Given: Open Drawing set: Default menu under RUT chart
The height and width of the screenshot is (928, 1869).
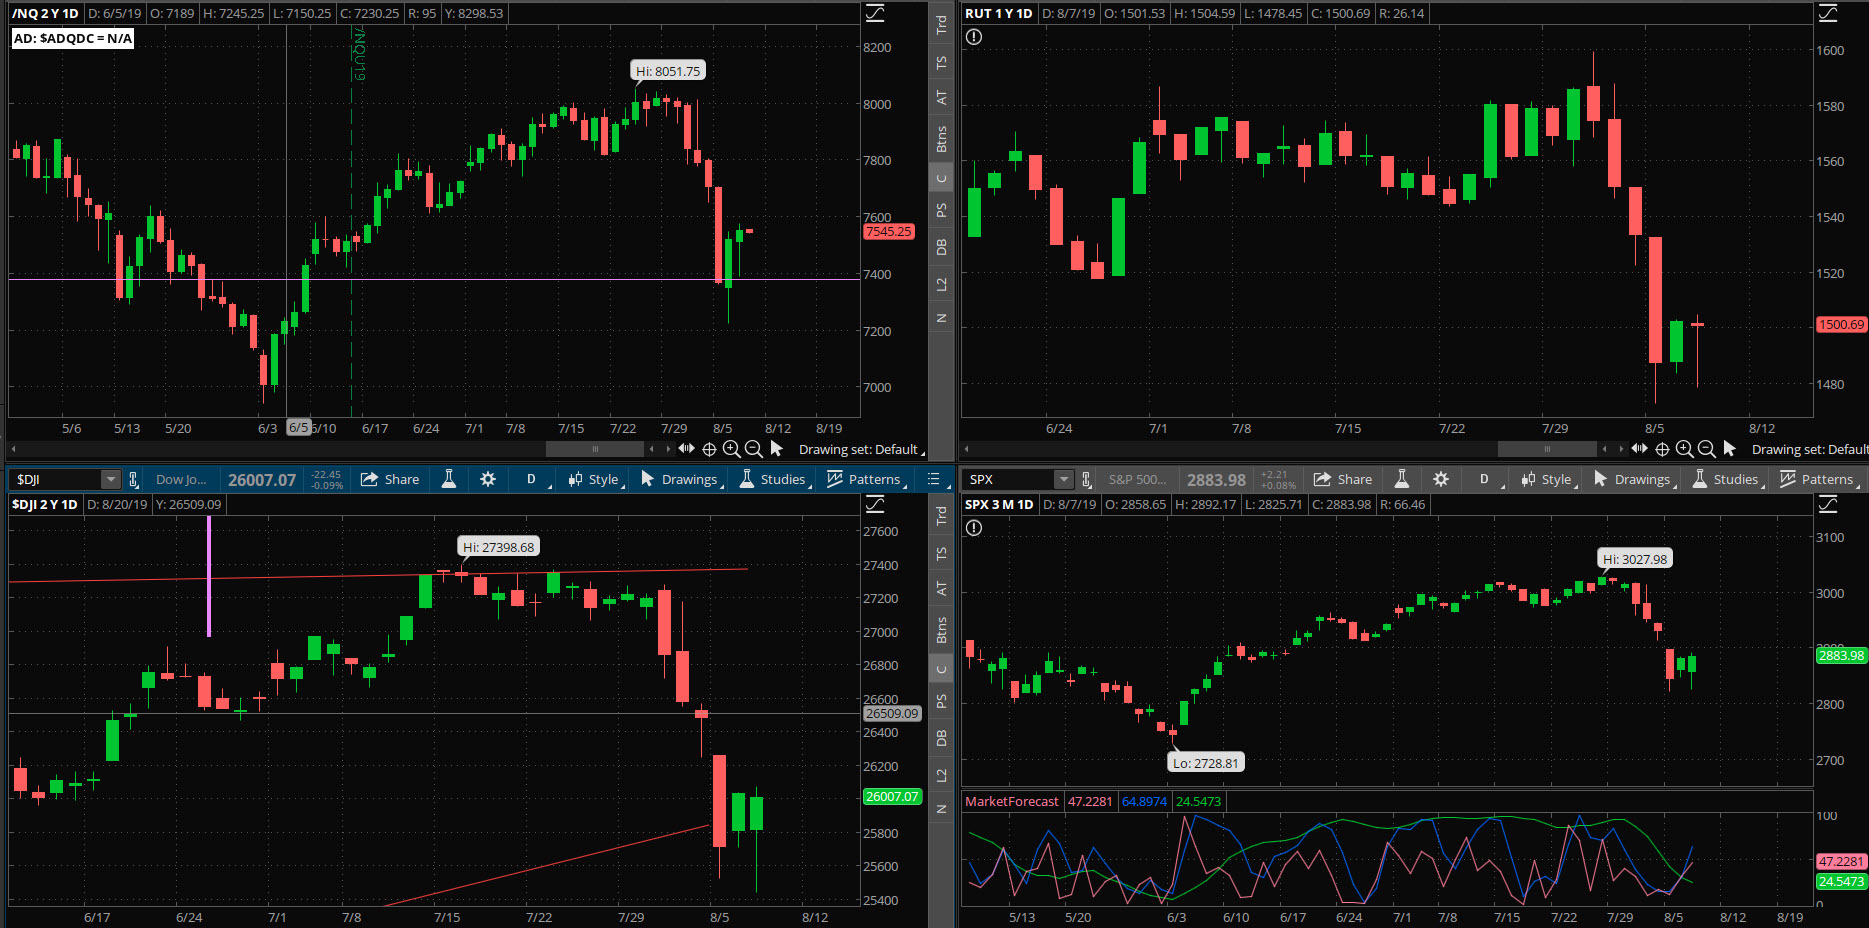Looking at the screenshot, I should click(x=1809, y=450).
